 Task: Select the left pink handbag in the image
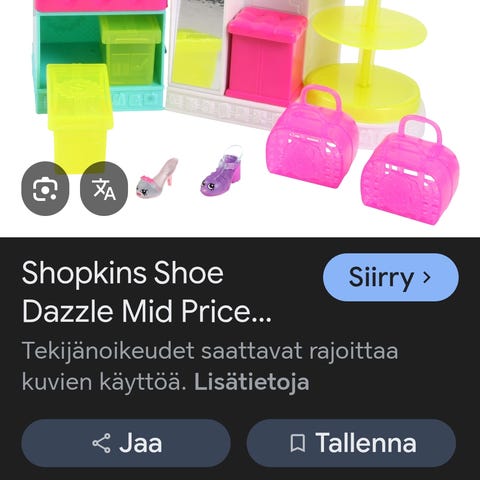[312, 137]
